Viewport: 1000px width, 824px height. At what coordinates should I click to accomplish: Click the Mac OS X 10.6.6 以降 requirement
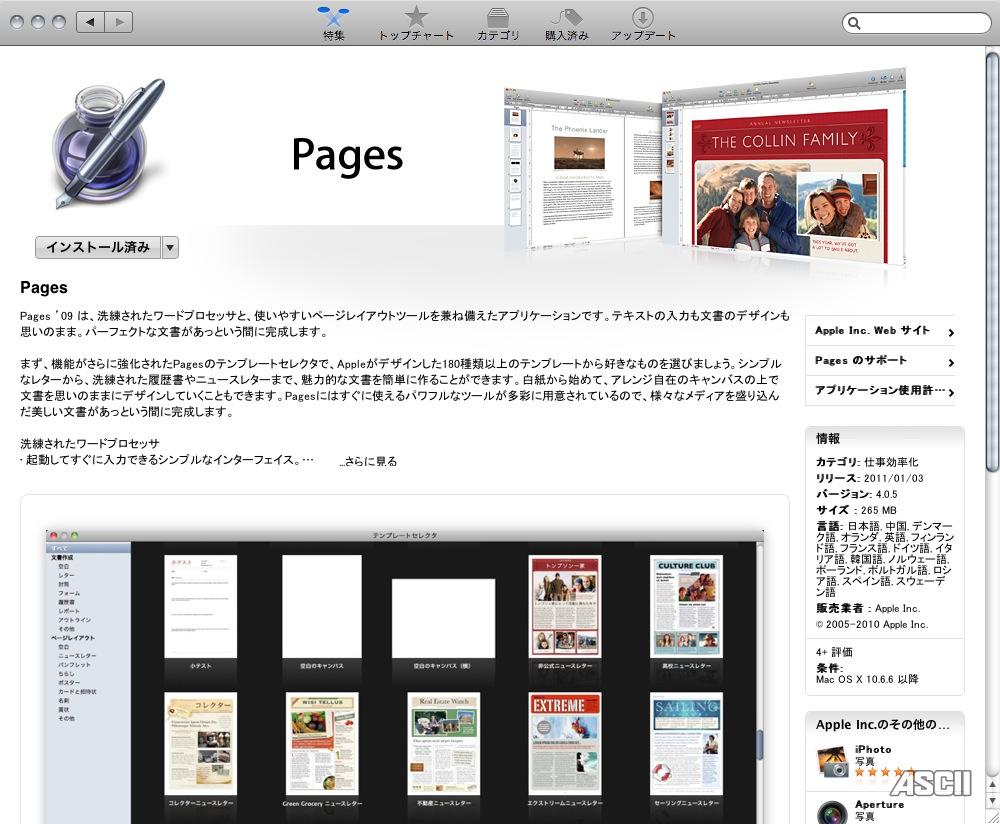pyautogui.click(x=867, y=679)
